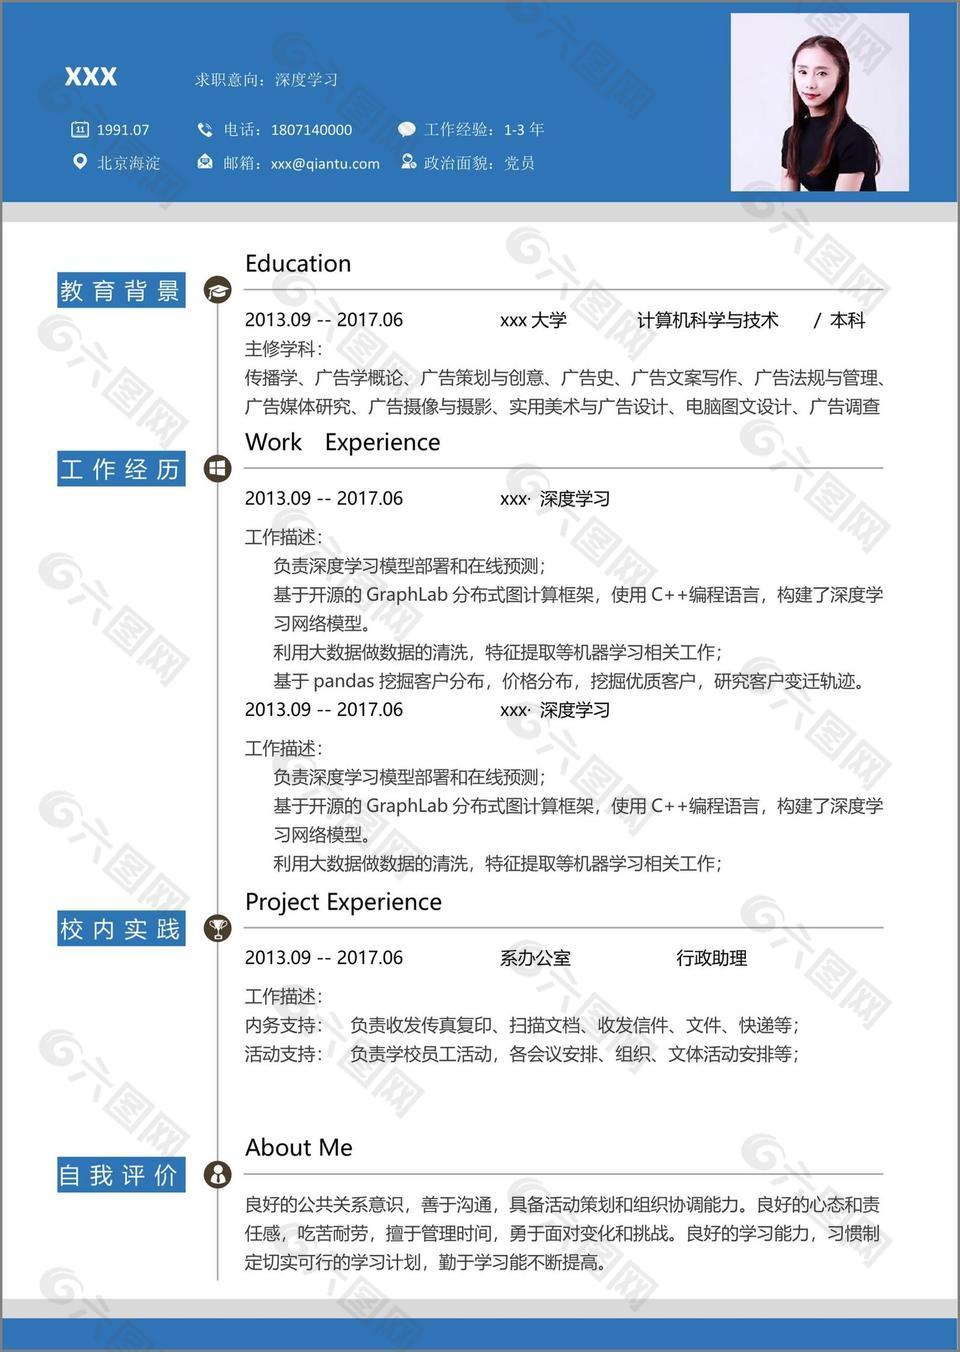The width and height of the screenshot is (960, 1352).
Task: Select the chat bubble icon beside 工作经验
Action: point(406,129)
